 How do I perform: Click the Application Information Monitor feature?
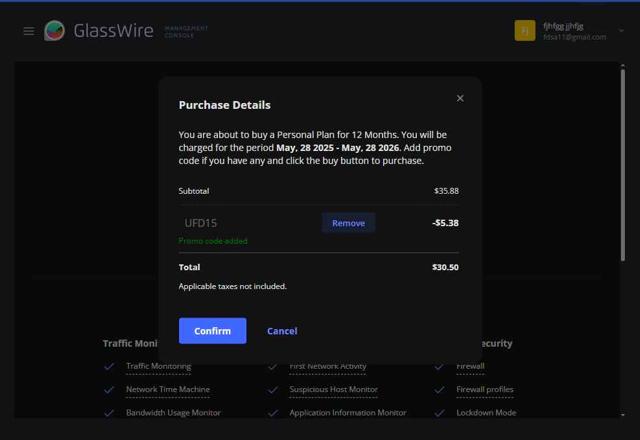pyautogui.click(x=348, y=413)
